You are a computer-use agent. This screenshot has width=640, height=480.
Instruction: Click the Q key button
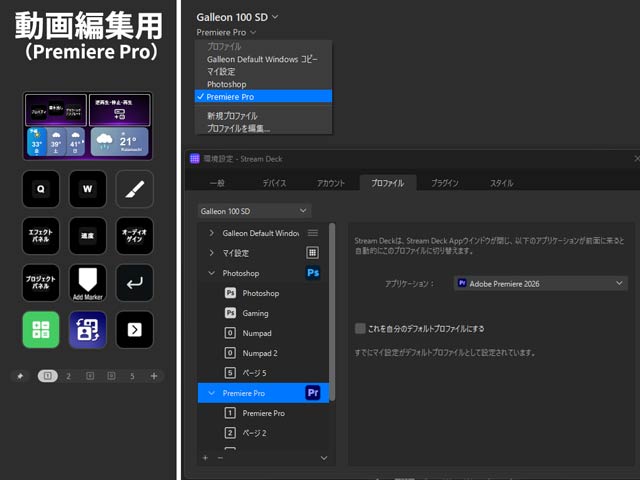click(41, 189)
